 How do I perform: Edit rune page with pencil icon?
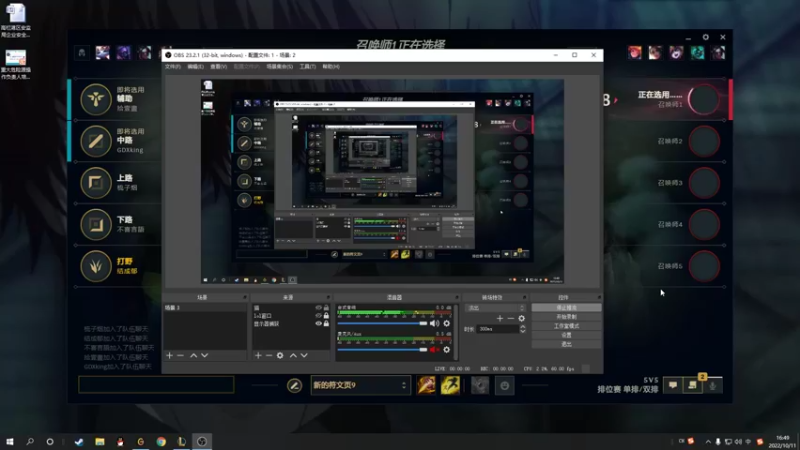(294, 386)
